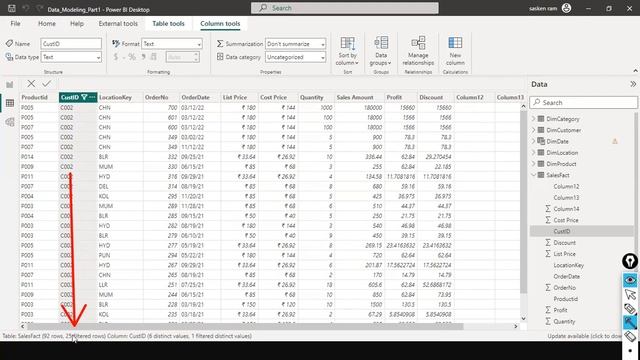Click the Undo arrow in title bar
This screenshot has width=640, height=360.
(26, 8)
